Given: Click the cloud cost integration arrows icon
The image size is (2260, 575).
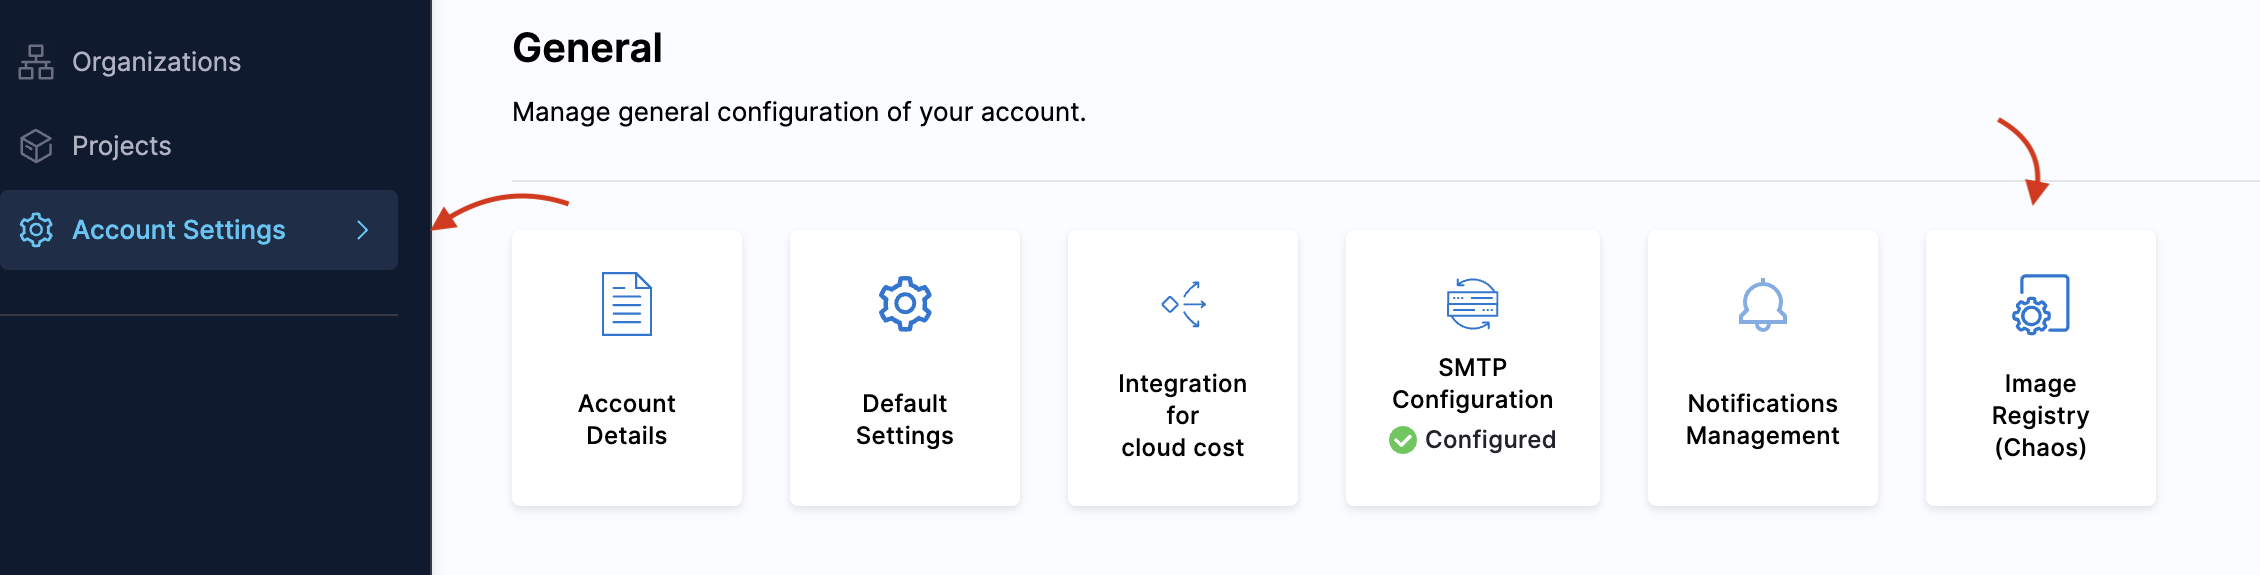Looking at the screenshot, I should tap(1183, 304).
